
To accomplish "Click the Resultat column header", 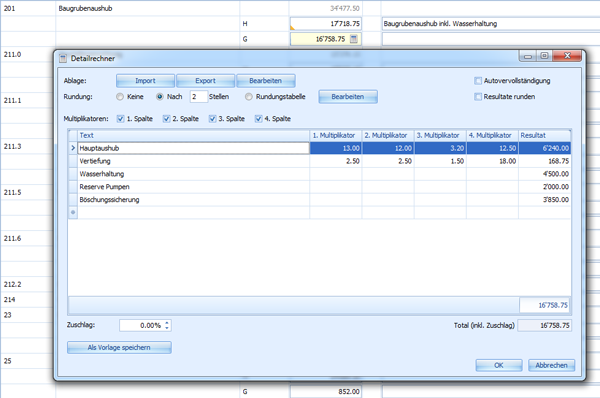I will 545,135.
